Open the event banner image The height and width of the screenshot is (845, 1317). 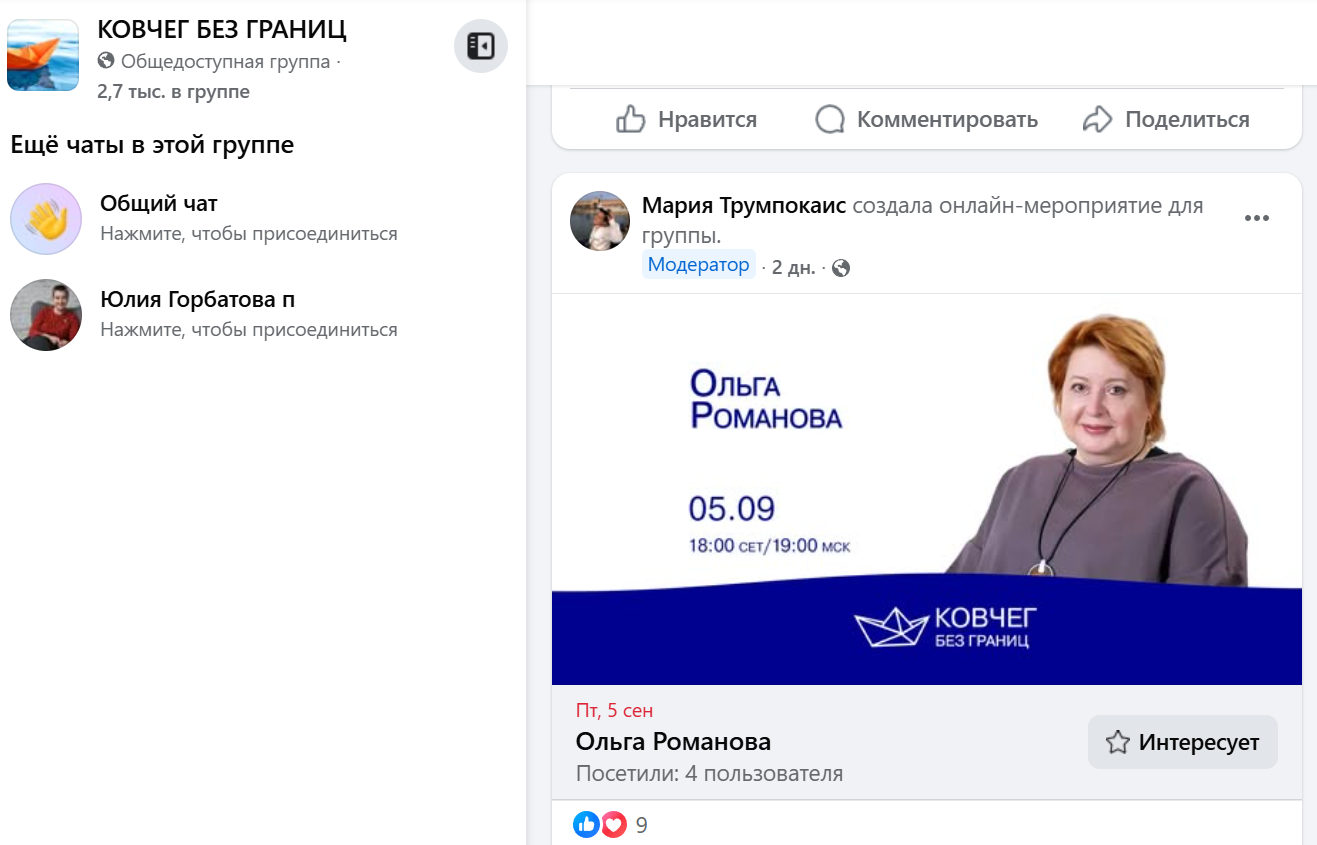tap(927, 489)
